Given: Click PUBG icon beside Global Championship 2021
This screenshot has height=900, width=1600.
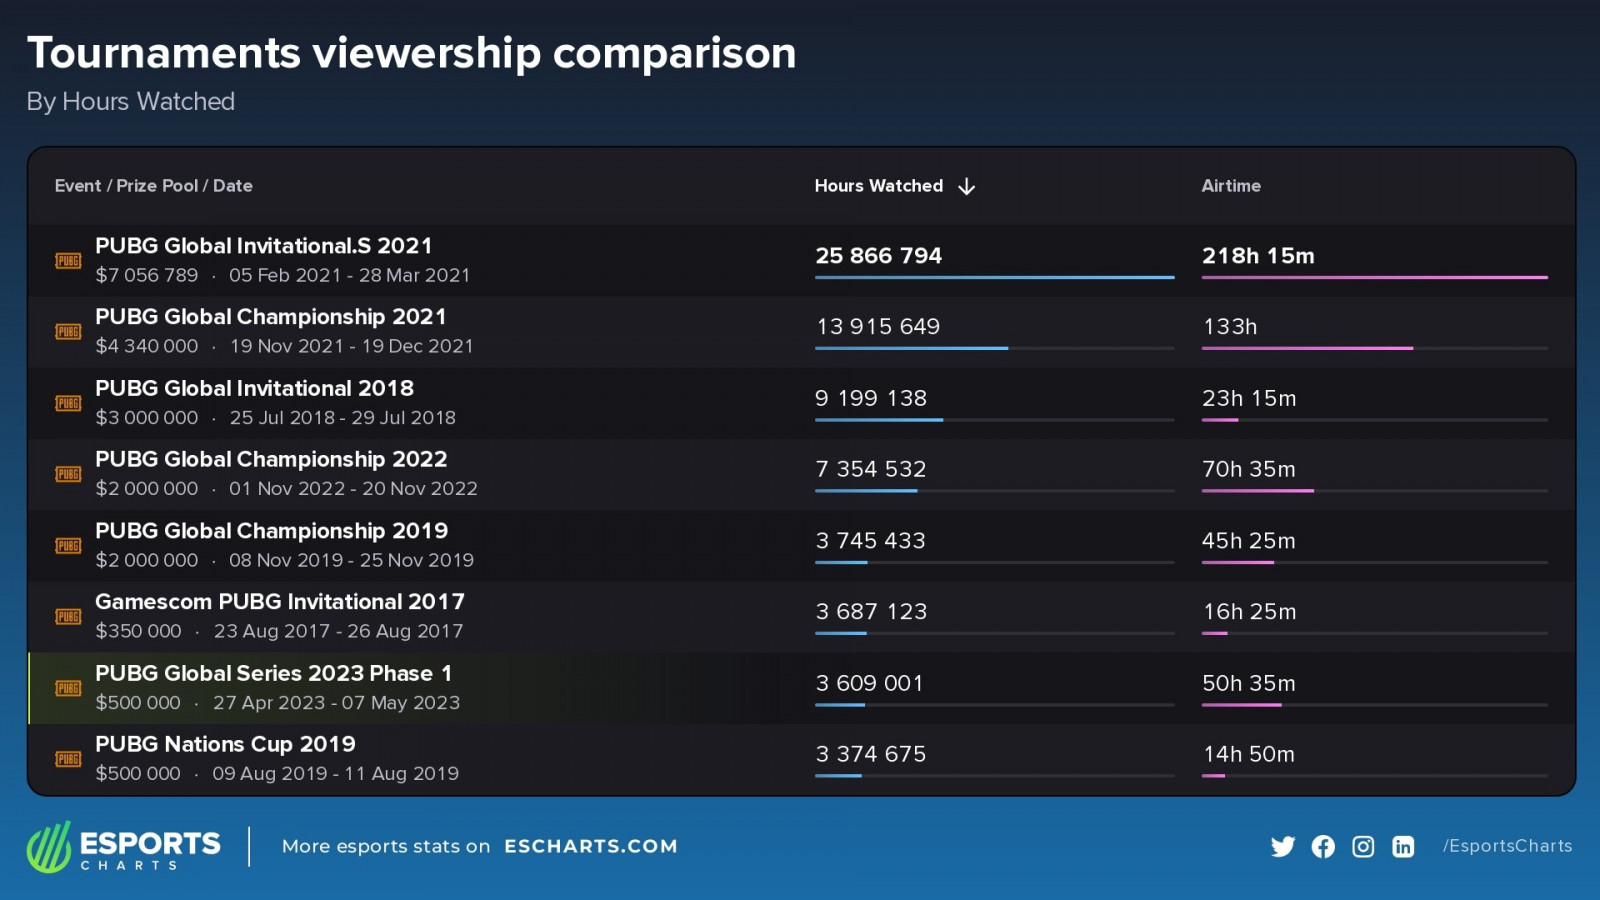Looking at the screenshot, I should [x=68, y=332].
